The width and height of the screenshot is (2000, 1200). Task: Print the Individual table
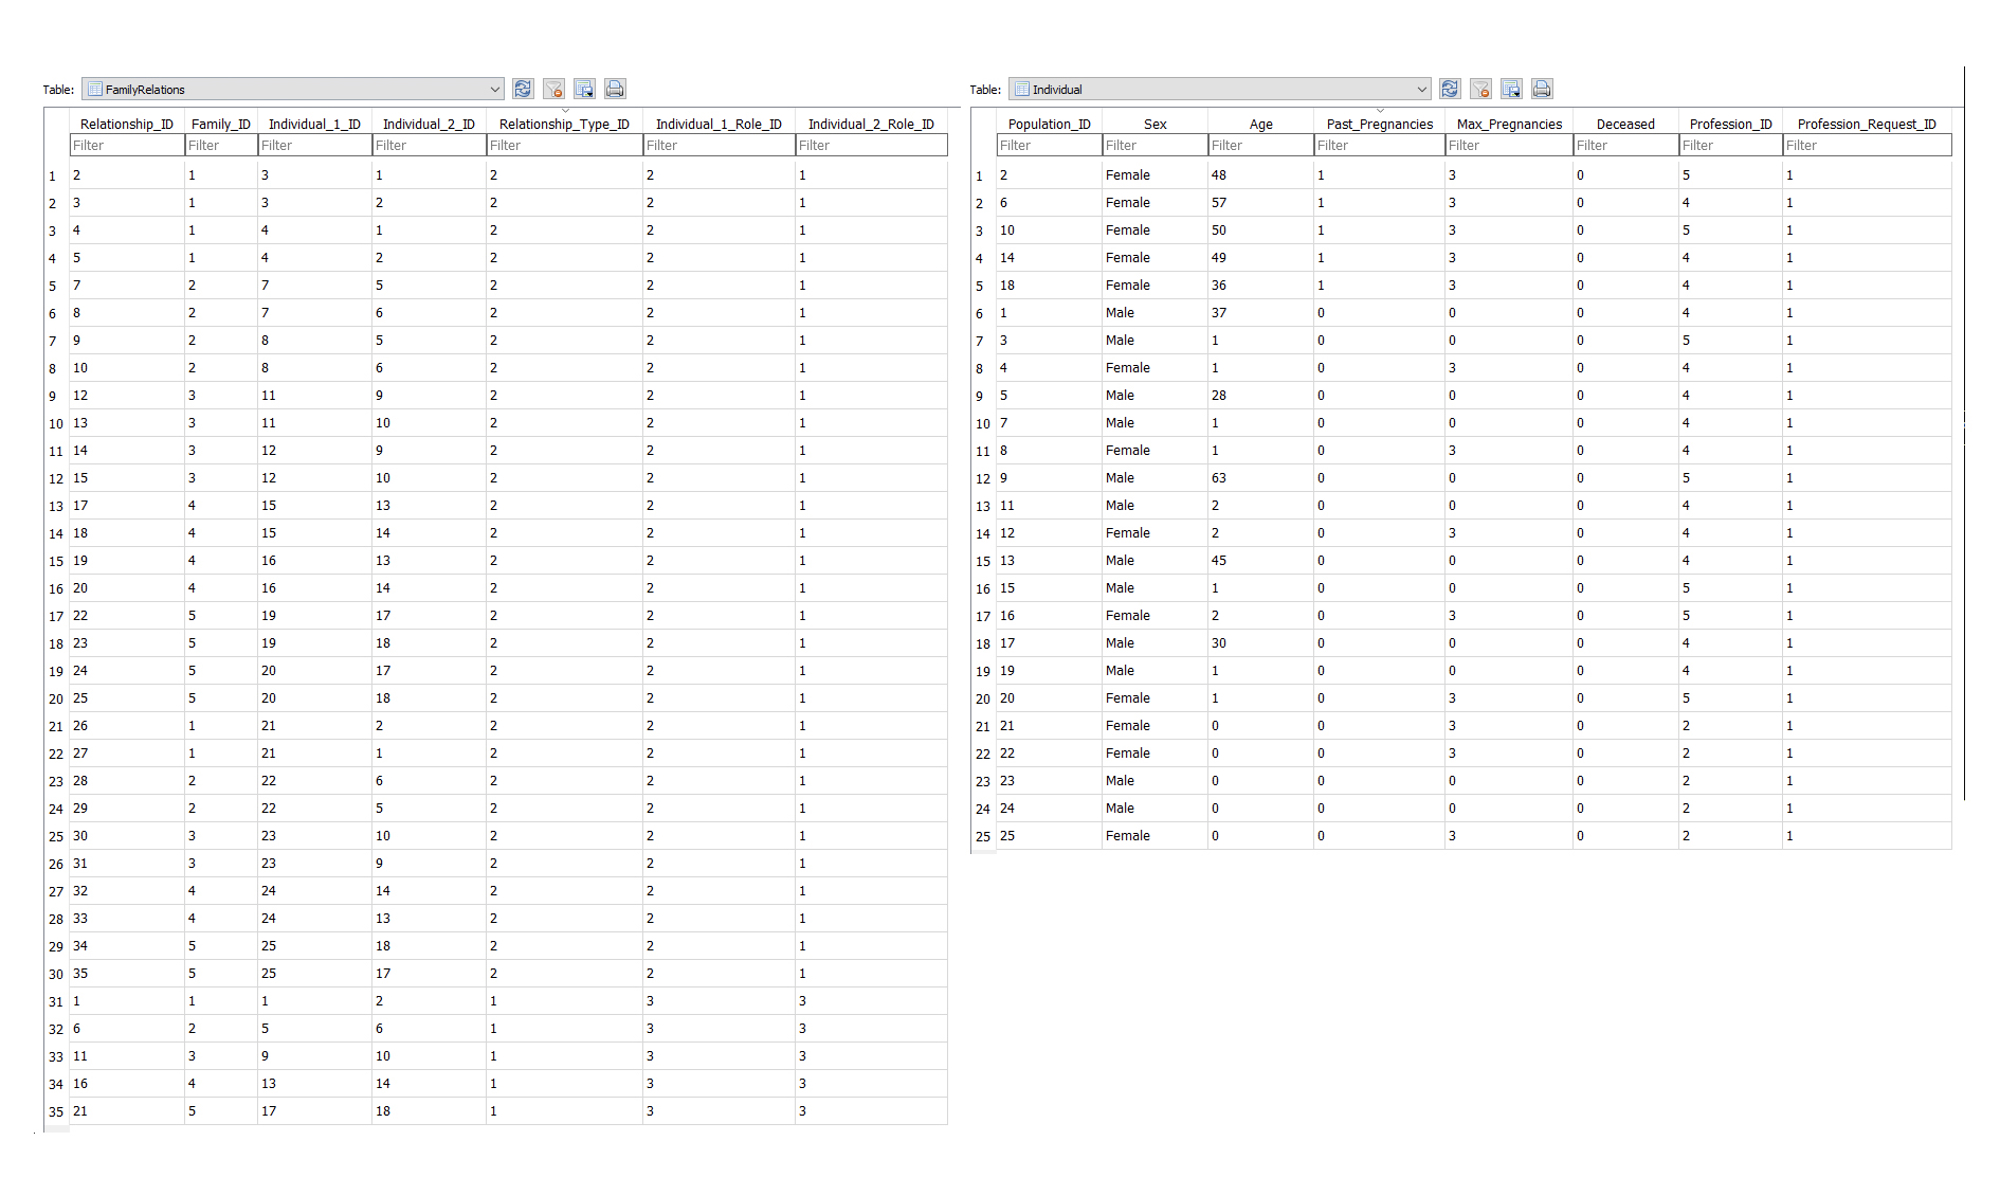point(1542,89)
